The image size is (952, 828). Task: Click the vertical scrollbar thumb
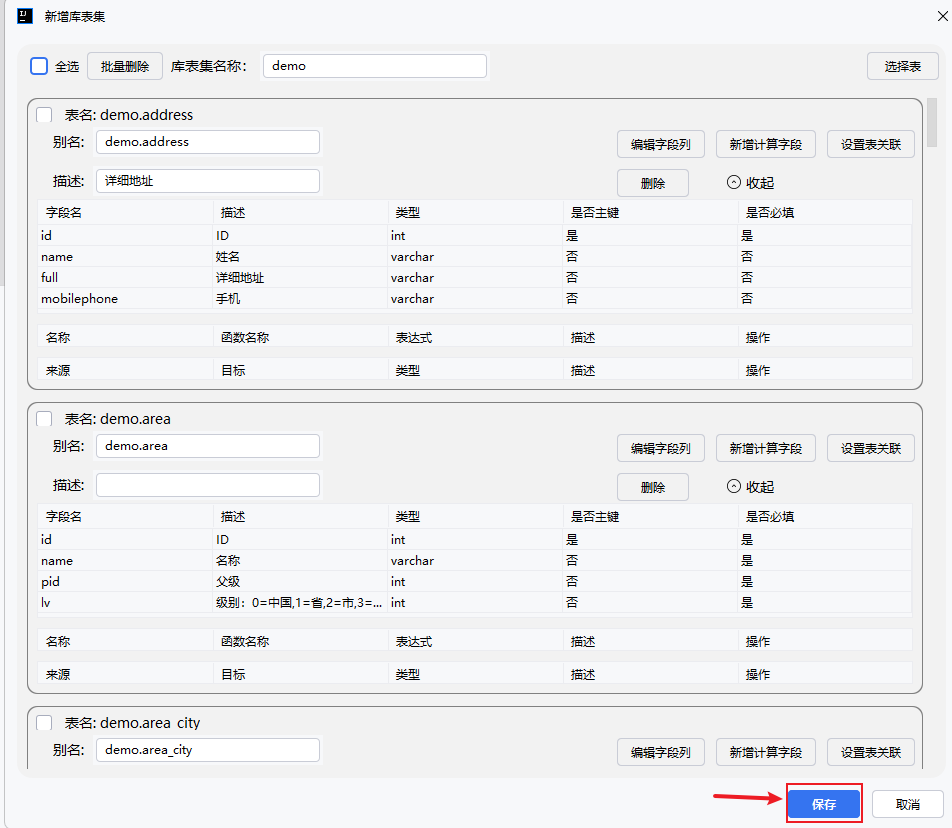point(932,123)
